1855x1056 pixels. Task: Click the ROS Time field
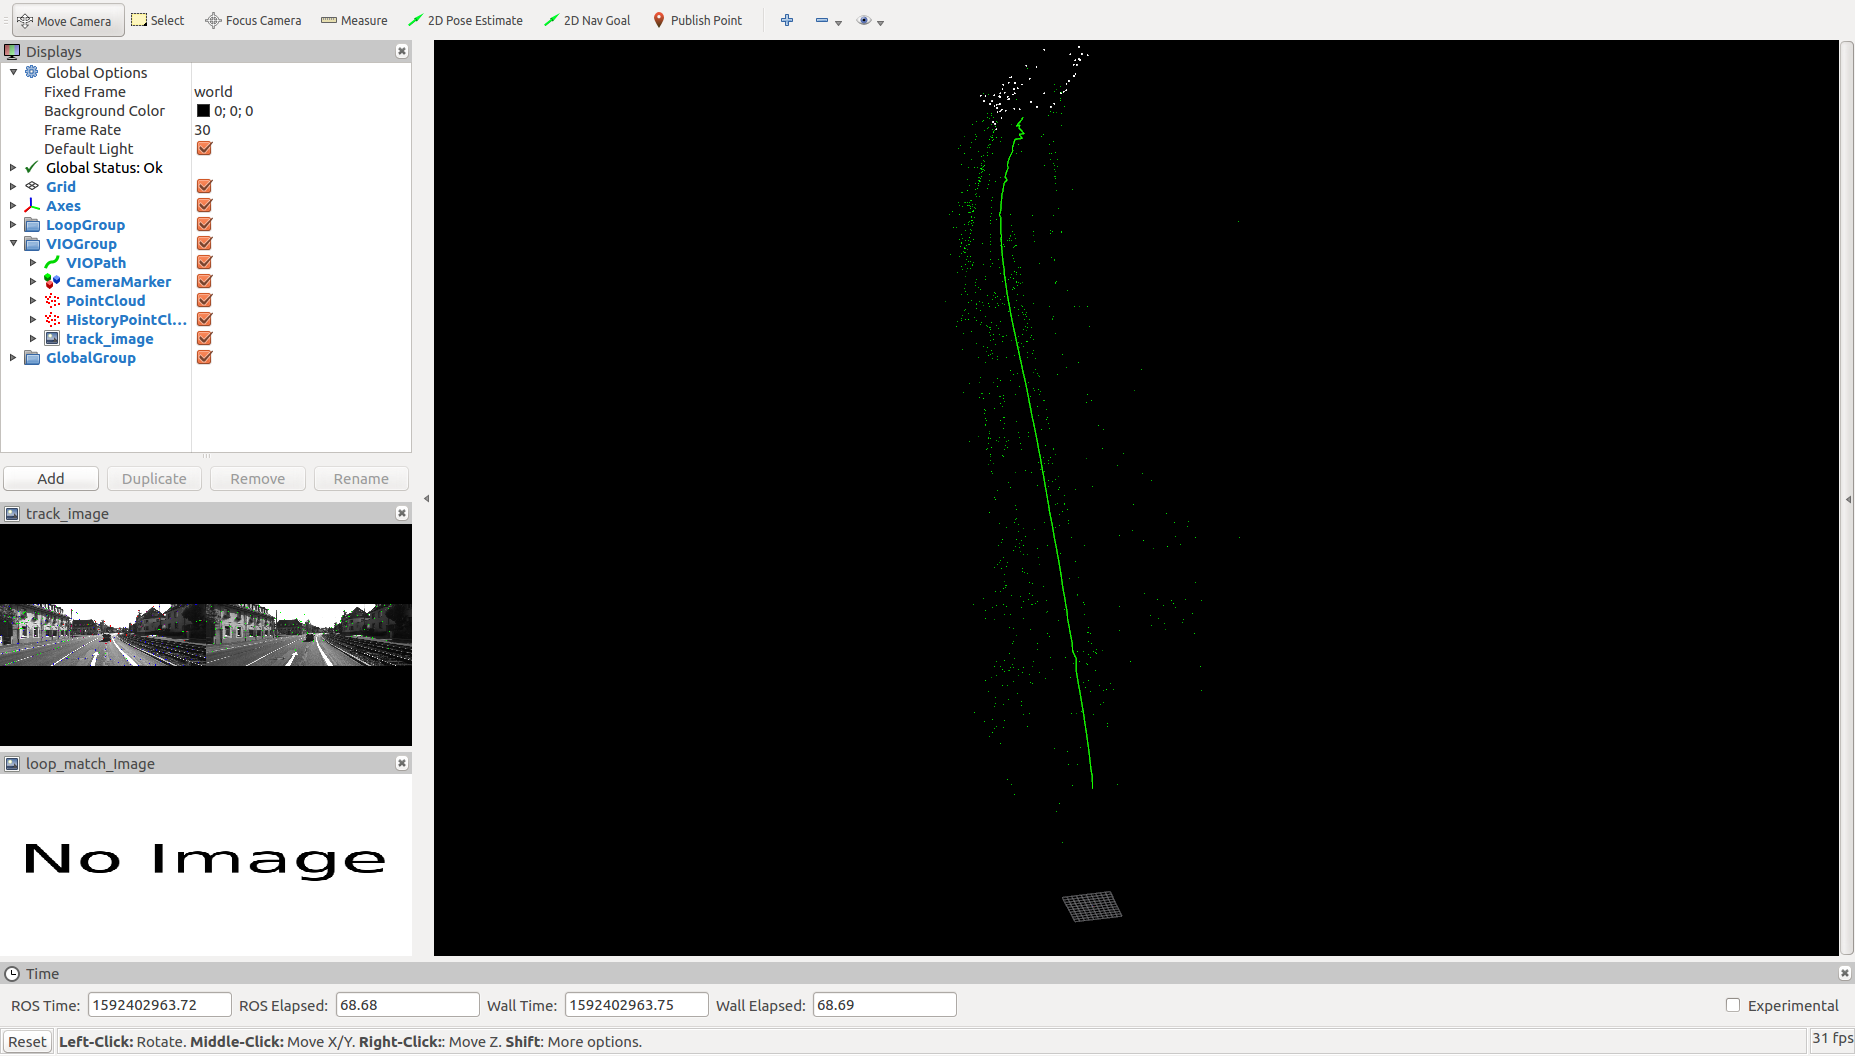[x=159, y=1005]
